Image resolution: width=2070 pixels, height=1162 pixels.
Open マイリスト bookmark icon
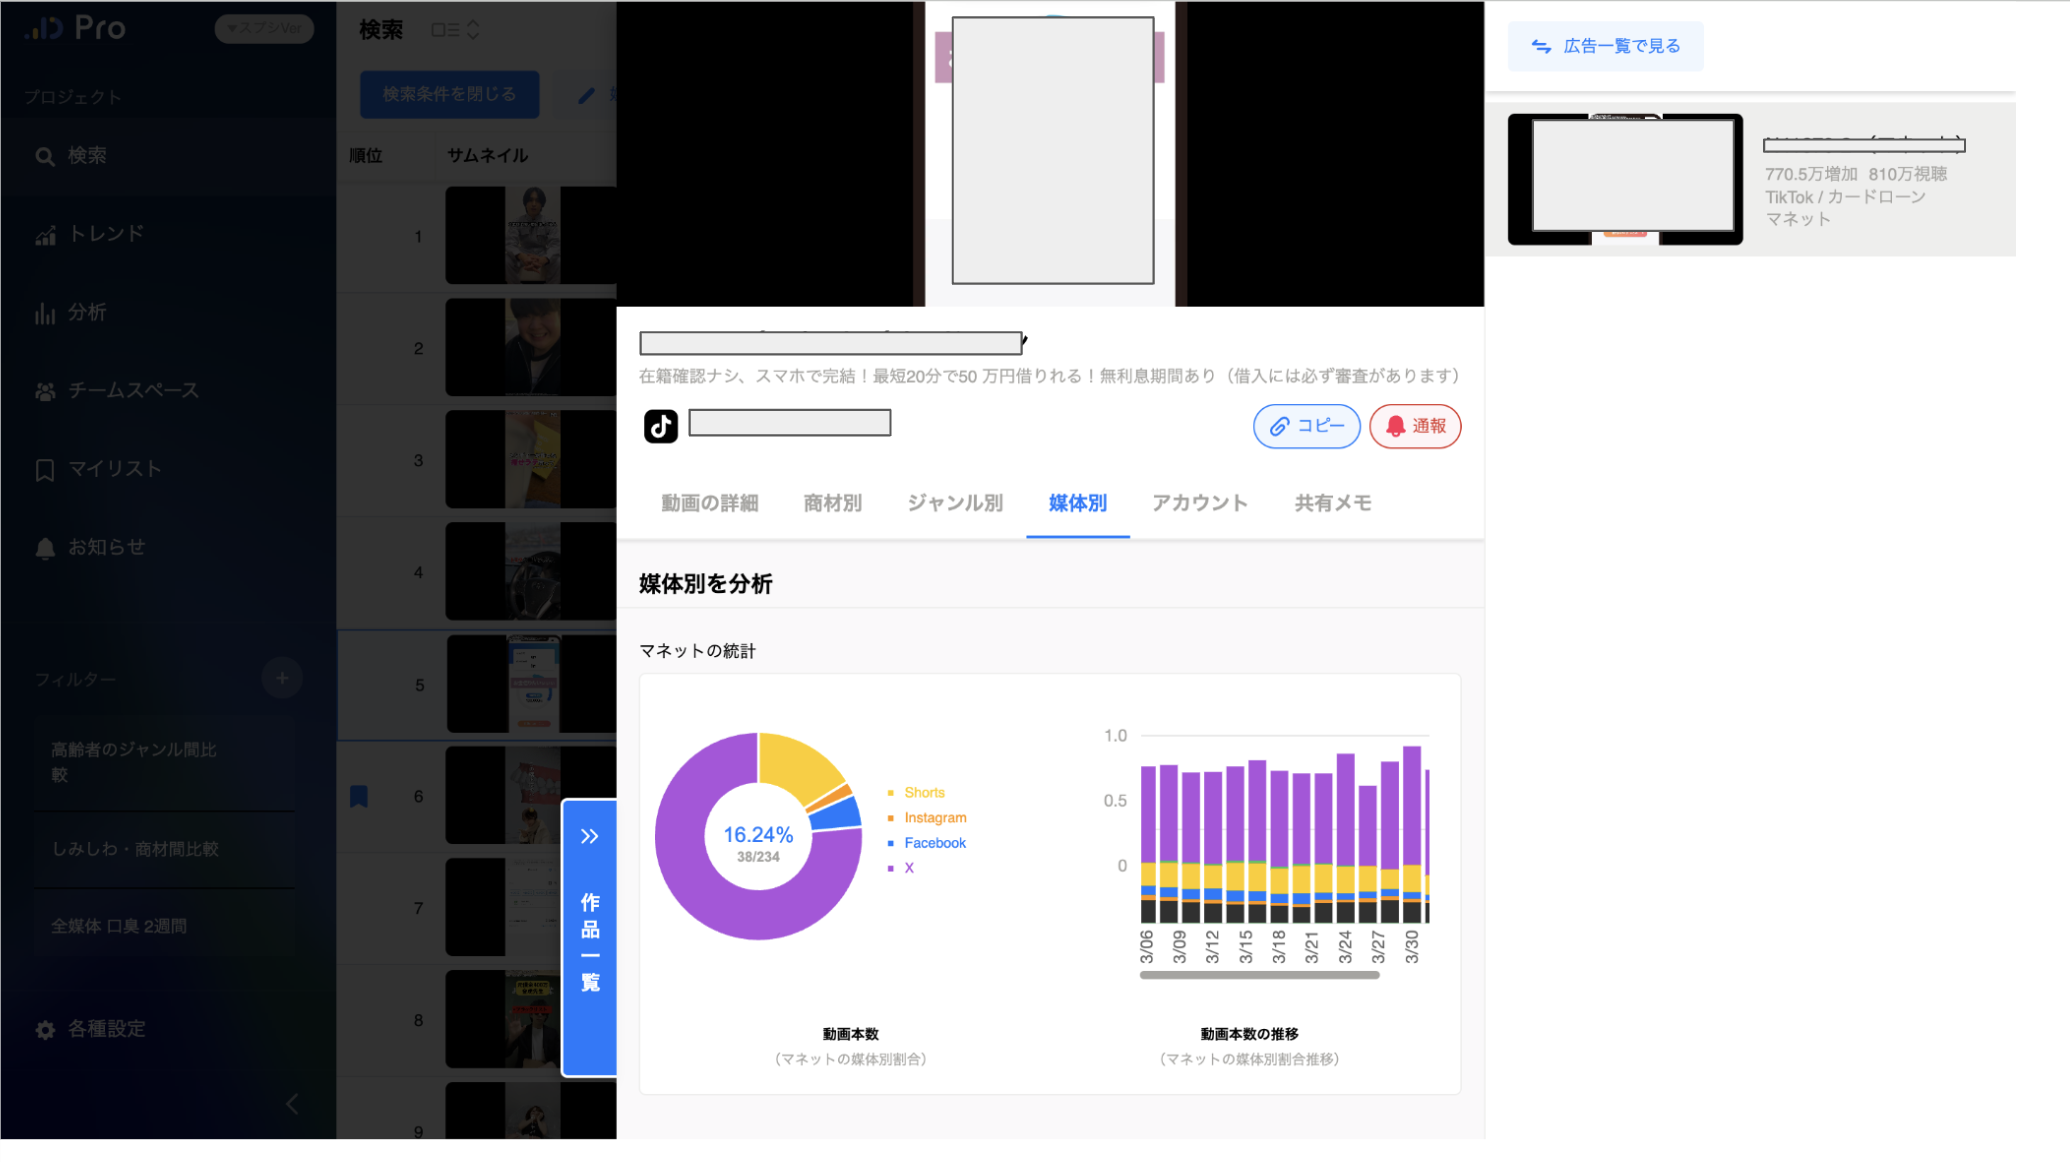[45, 470]
